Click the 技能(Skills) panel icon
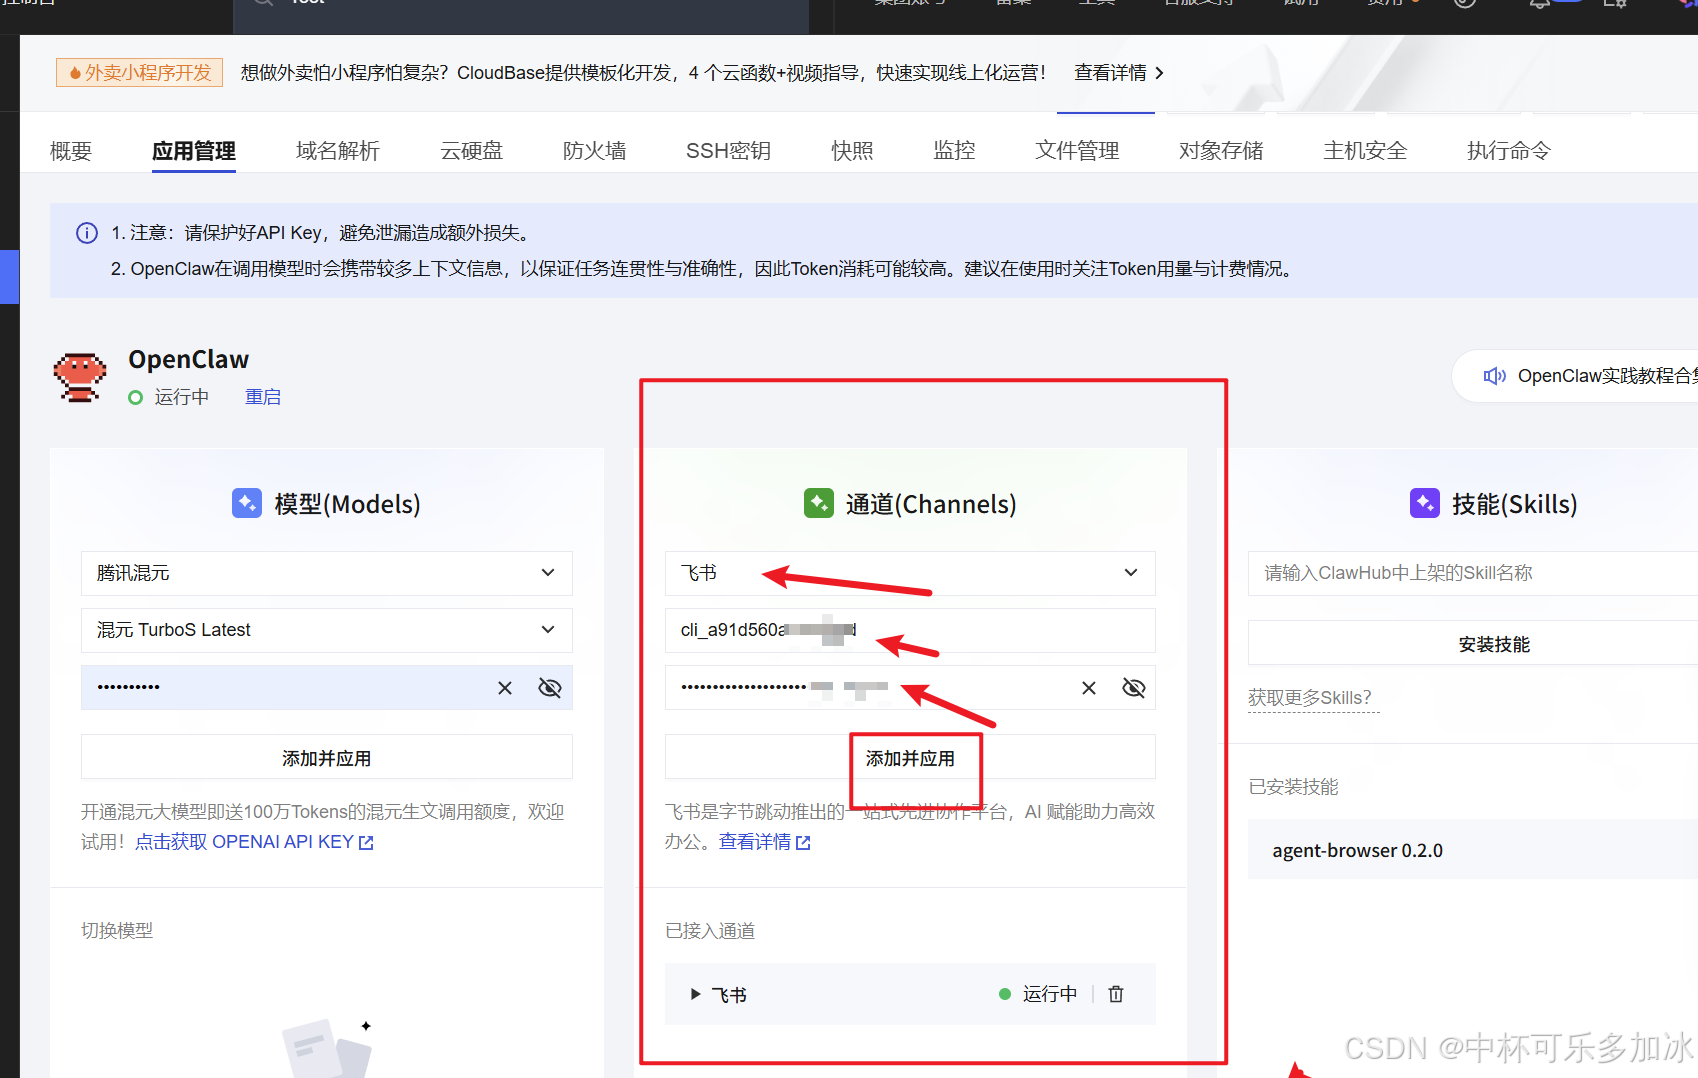 coord(1425,503)
